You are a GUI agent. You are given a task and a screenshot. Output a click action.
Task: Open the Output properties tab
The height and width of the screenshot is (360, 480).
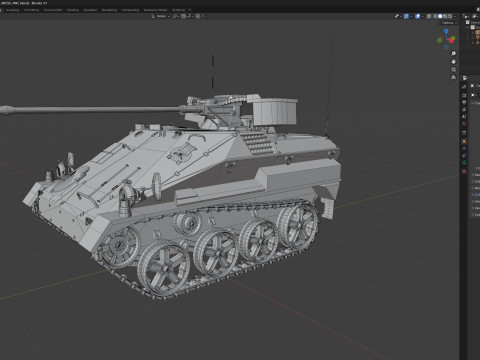pos(464,102)
